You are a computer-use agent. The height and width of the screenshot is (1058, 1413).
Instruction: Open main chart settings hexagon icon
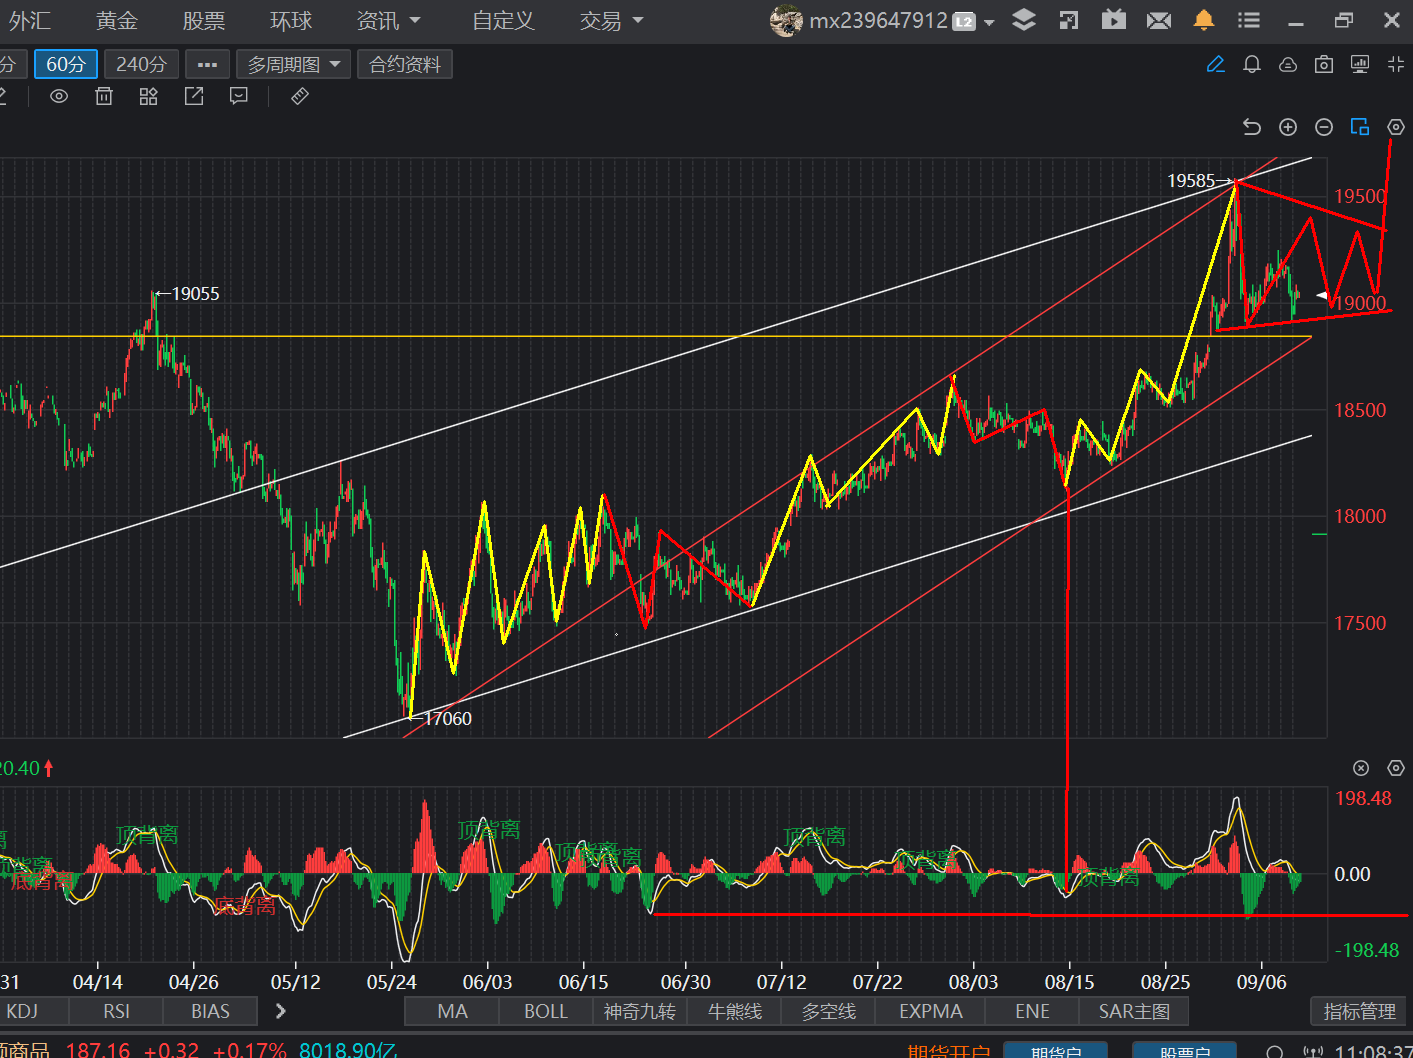click(1396, 127)
